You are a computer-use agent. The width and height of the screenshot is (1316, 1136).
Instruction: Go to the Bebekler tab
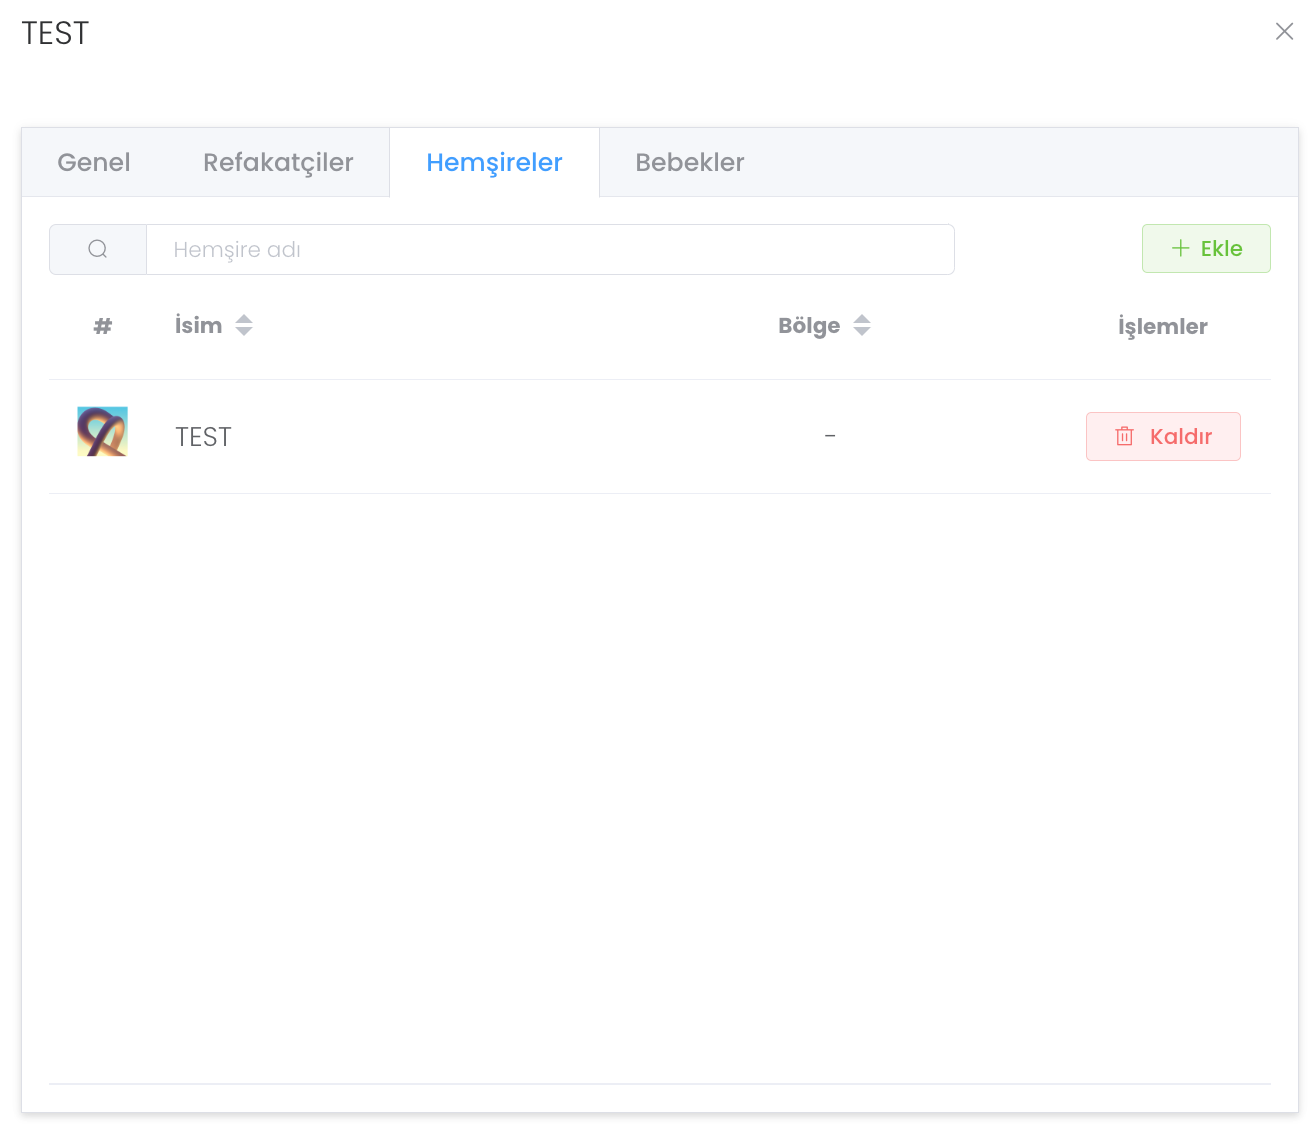[x=689, y=163]
